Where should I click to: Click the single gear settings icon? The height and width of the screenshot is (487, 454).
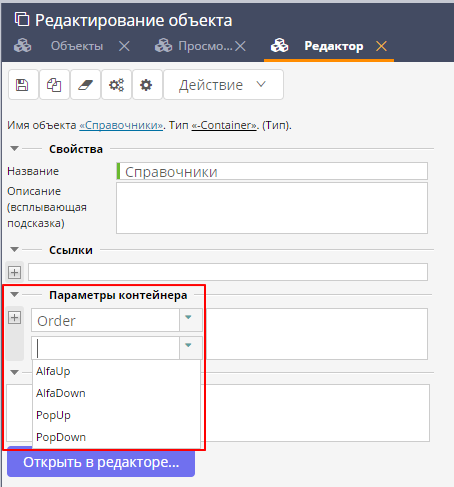click(147, 85)
